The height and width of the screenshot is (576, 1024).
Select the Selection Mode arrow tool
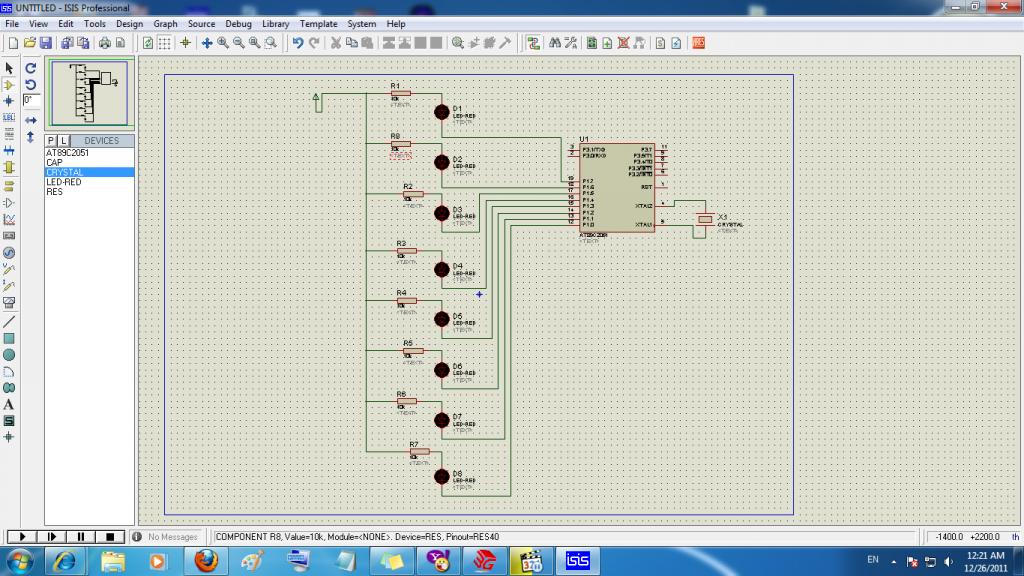tap(9, 68)
